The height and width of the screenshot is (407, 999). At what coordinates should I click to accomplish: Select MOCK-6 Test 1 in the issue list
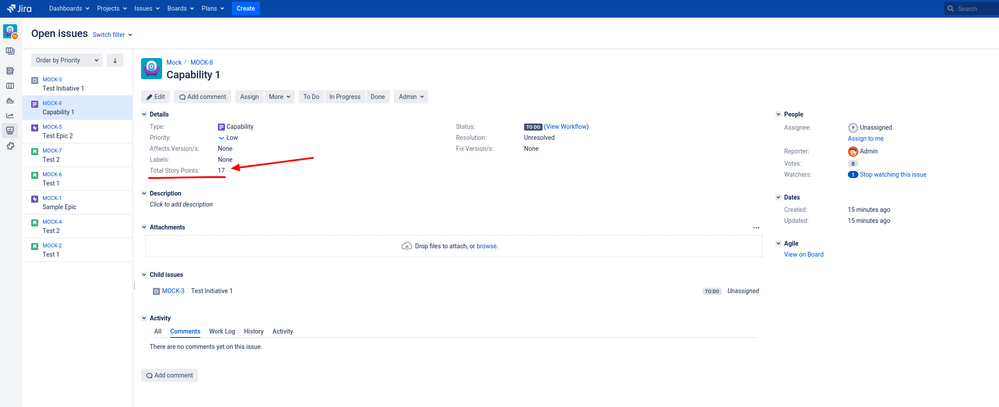tap(78, 179)
